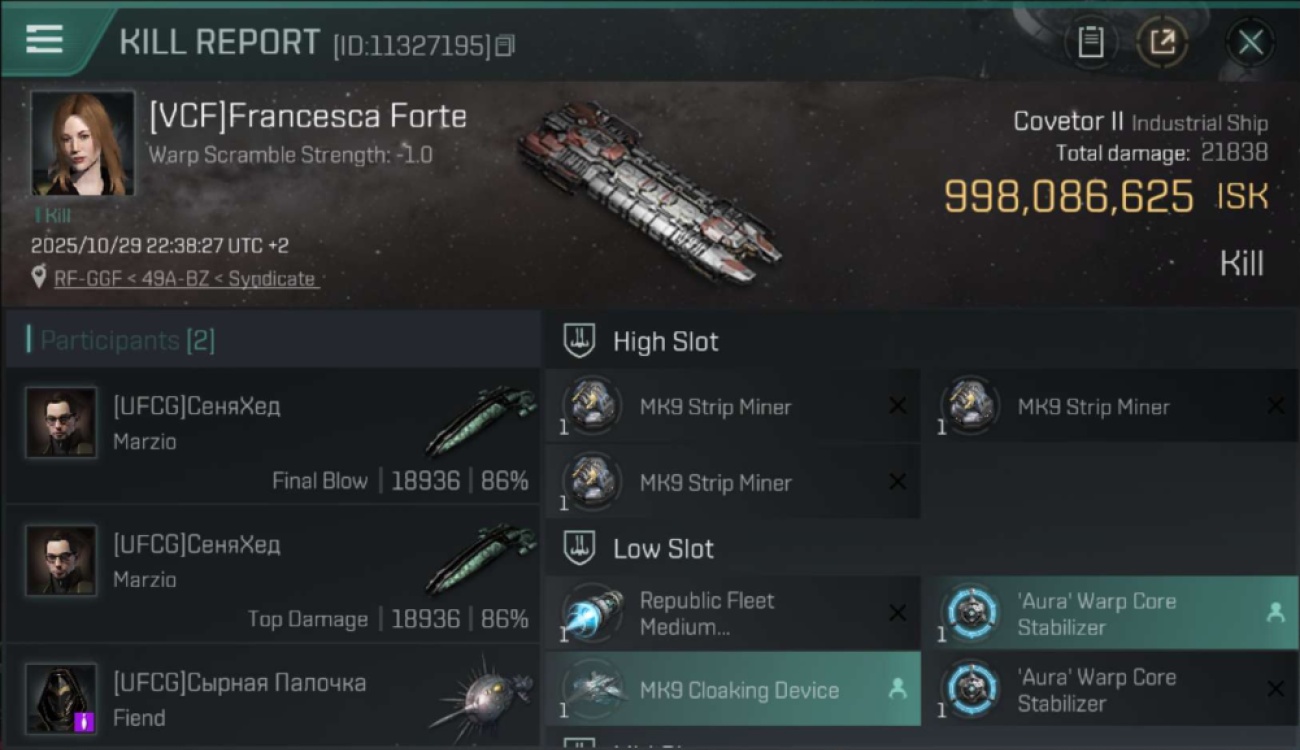Close the kill report window

(x=1250, y=42)
